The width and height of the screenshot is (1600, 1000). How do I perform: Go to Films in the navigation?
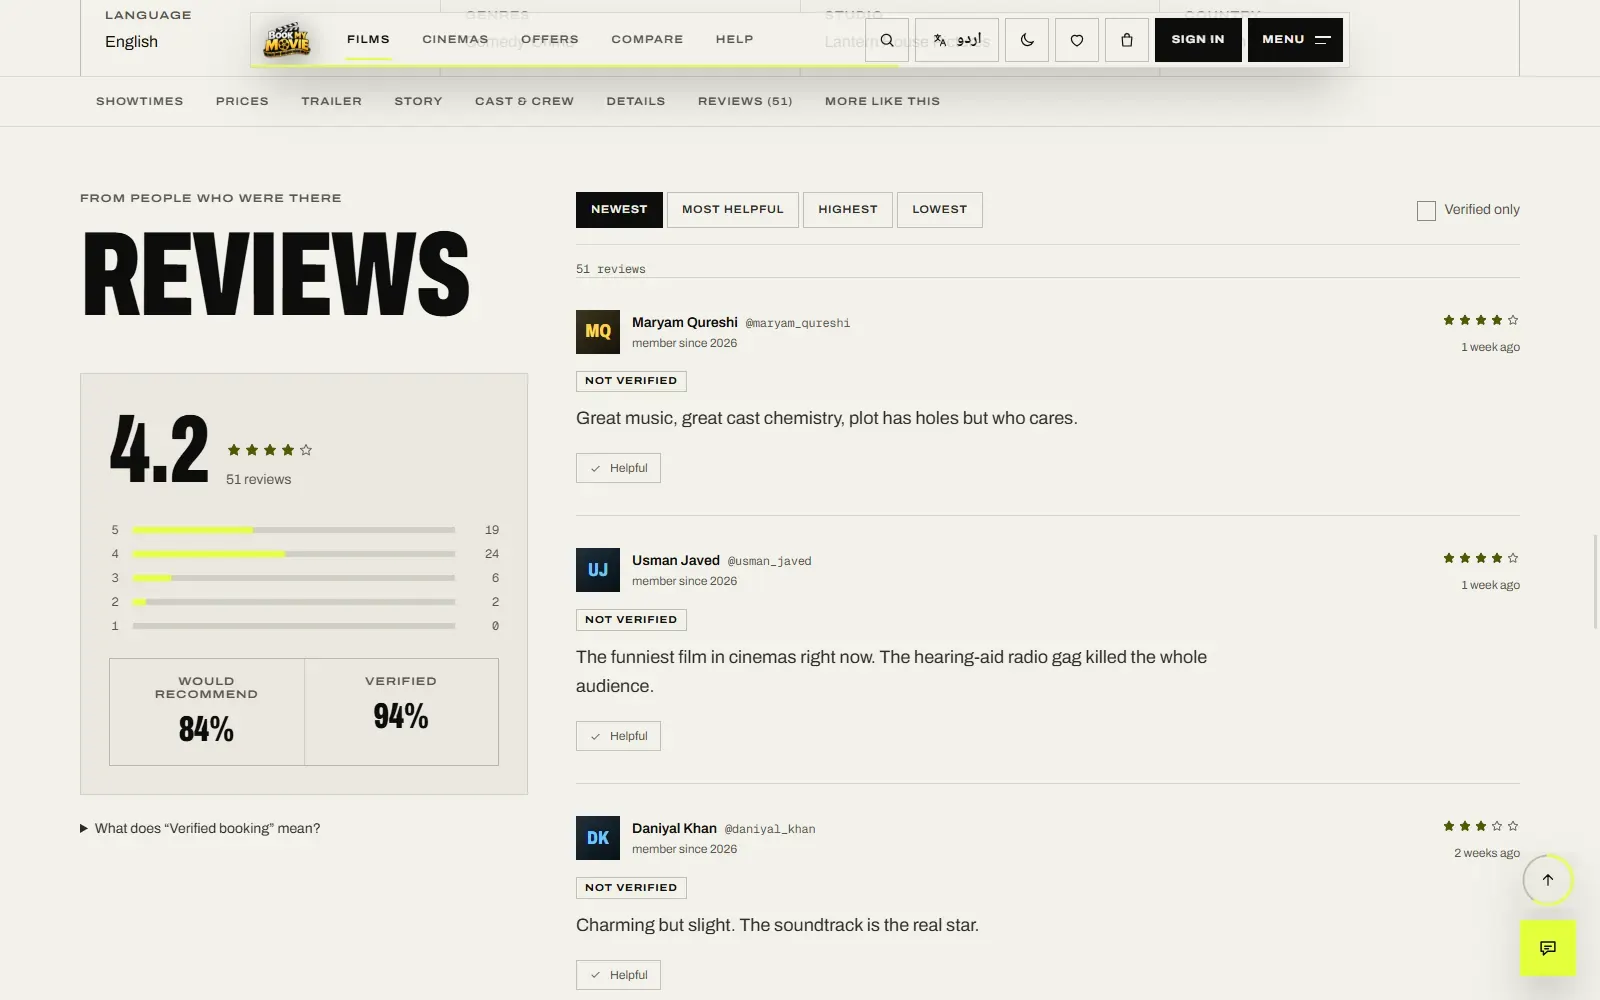pos(368,39)
